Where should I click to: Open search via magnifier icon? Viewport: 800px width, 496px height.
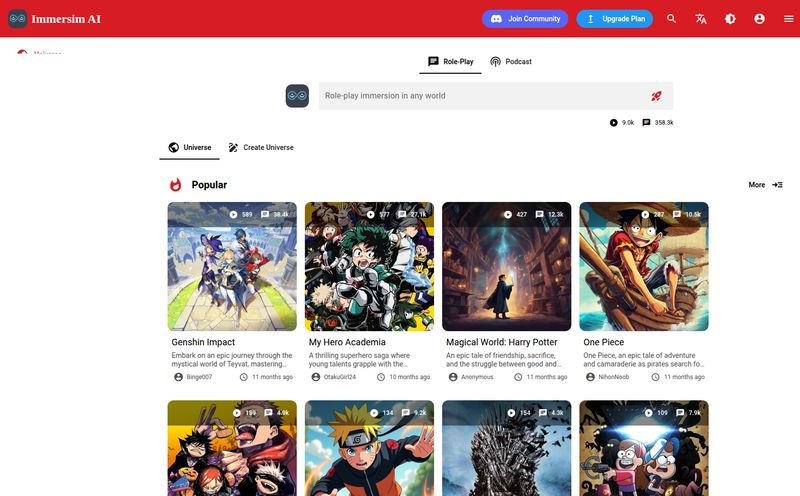tap(671, 19)
